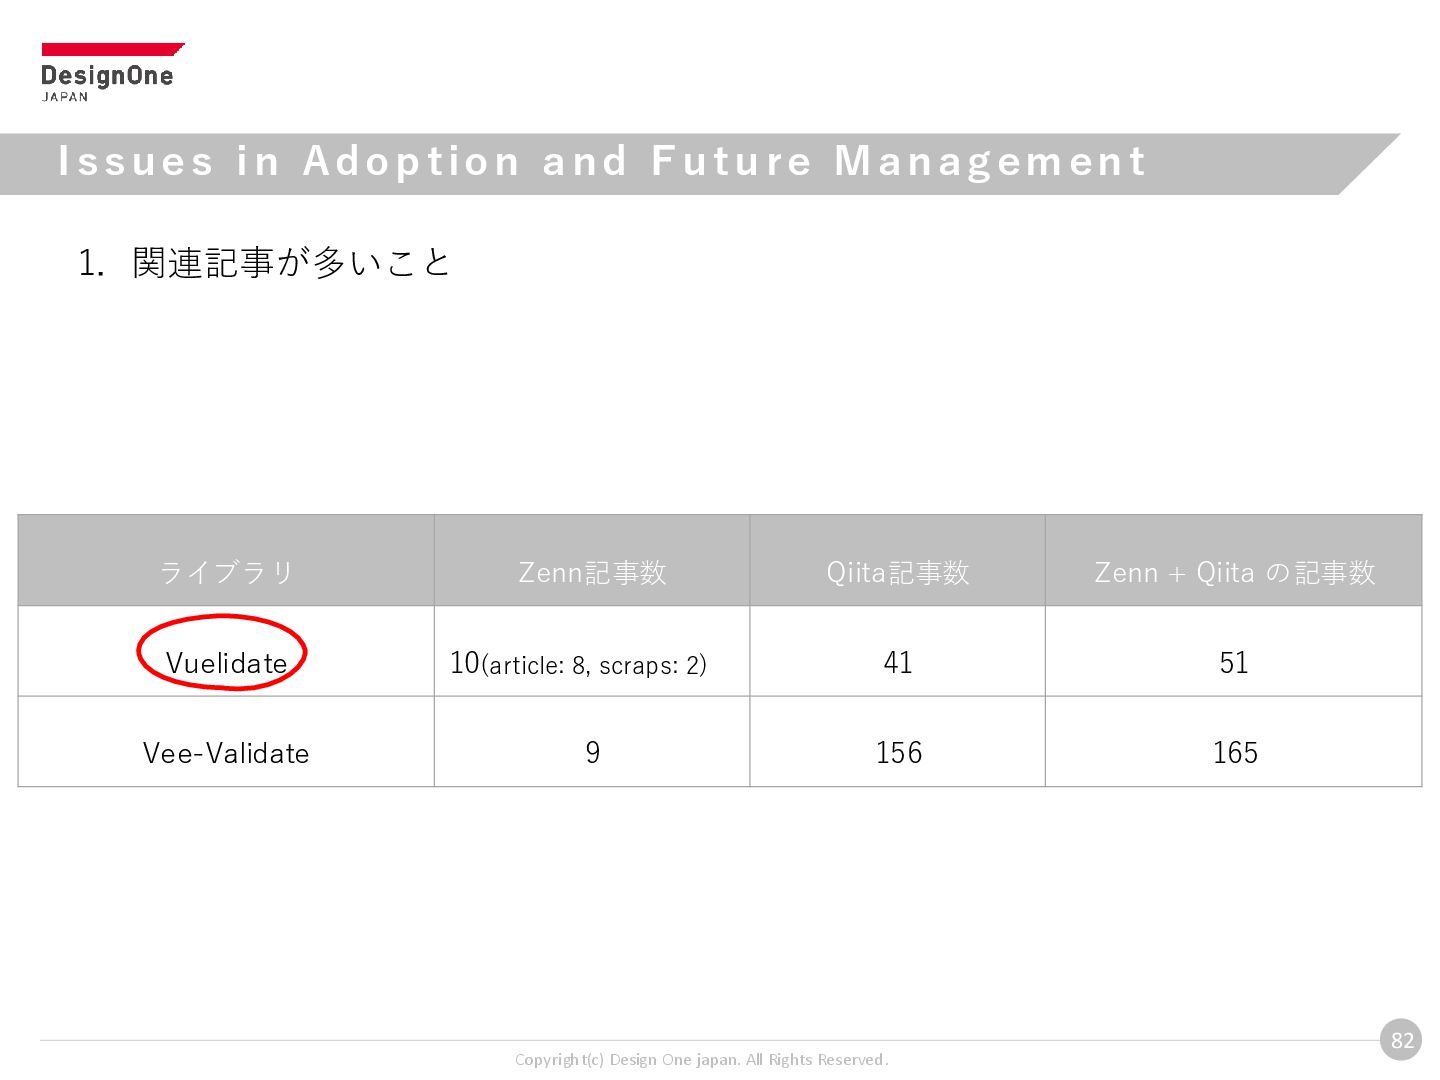Click the '10(article: 8, scraps: 2)' cell
The image size is (1440, 1080).
578,663
